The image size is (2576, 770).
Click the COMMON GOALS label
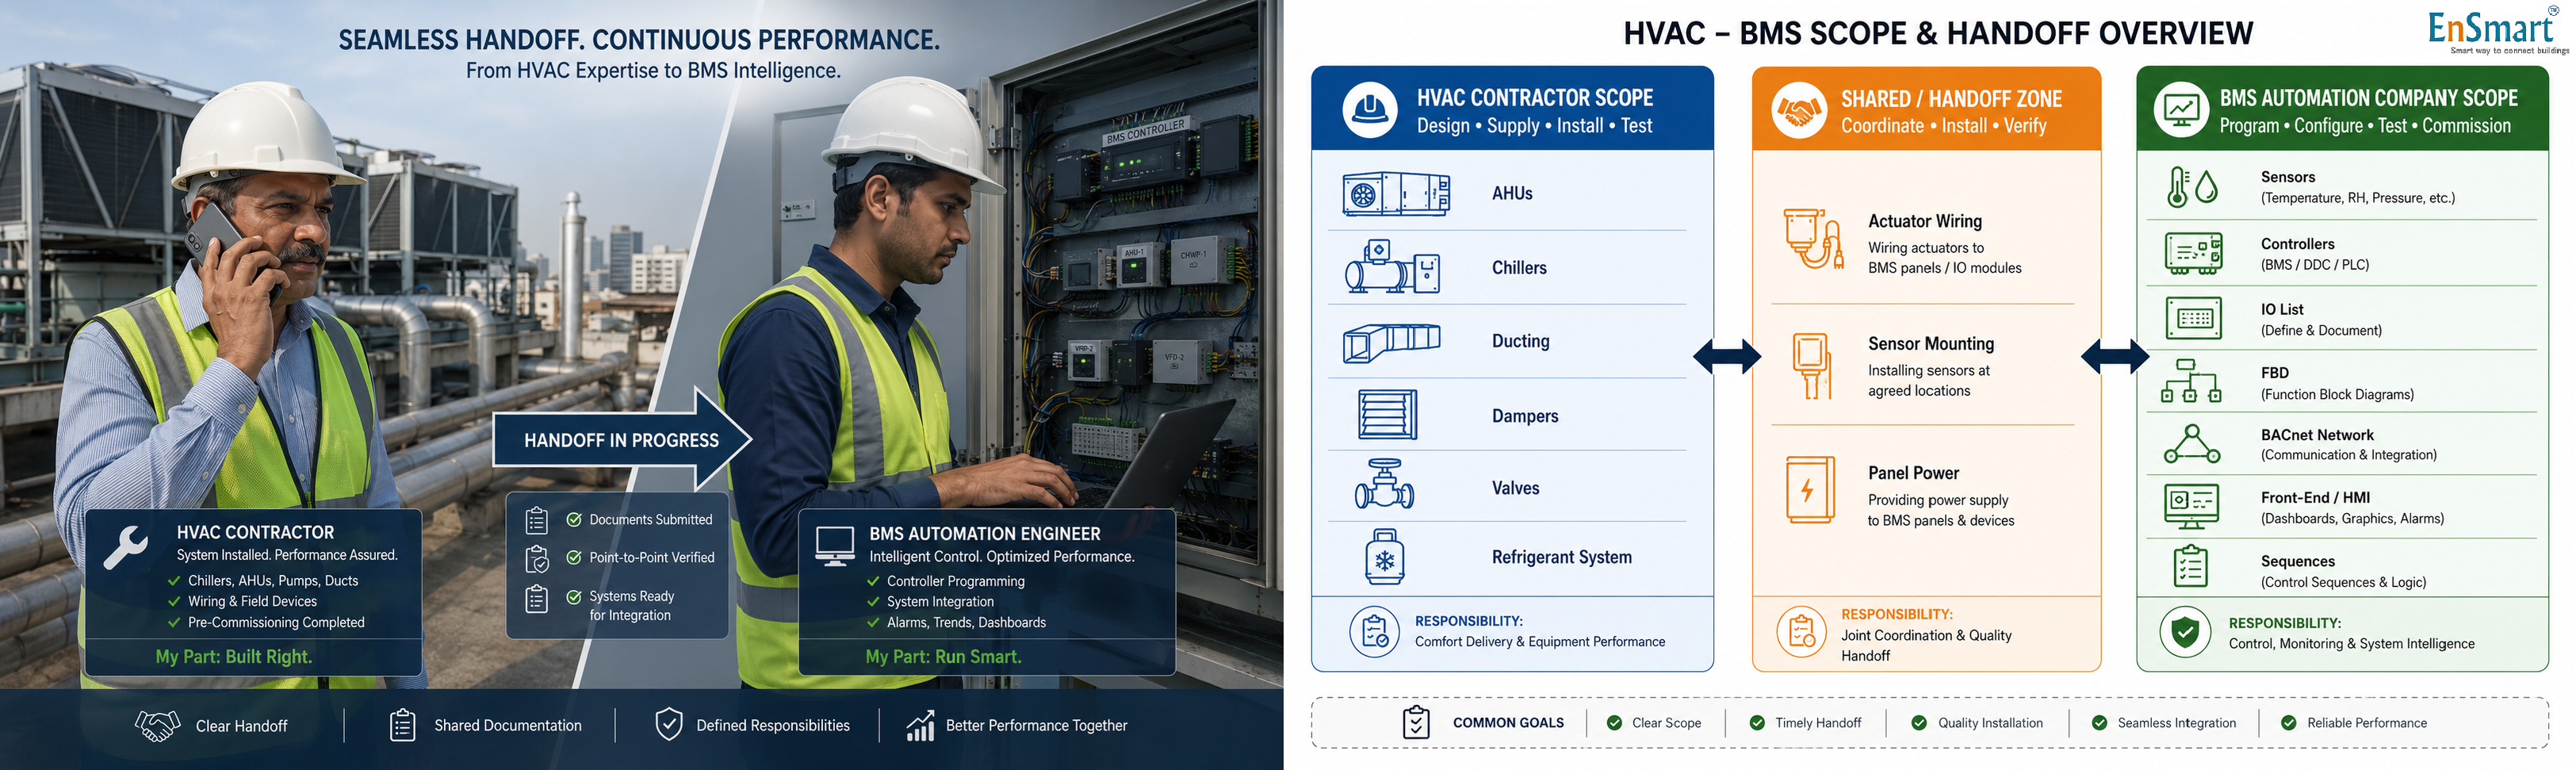point(1507,723)
